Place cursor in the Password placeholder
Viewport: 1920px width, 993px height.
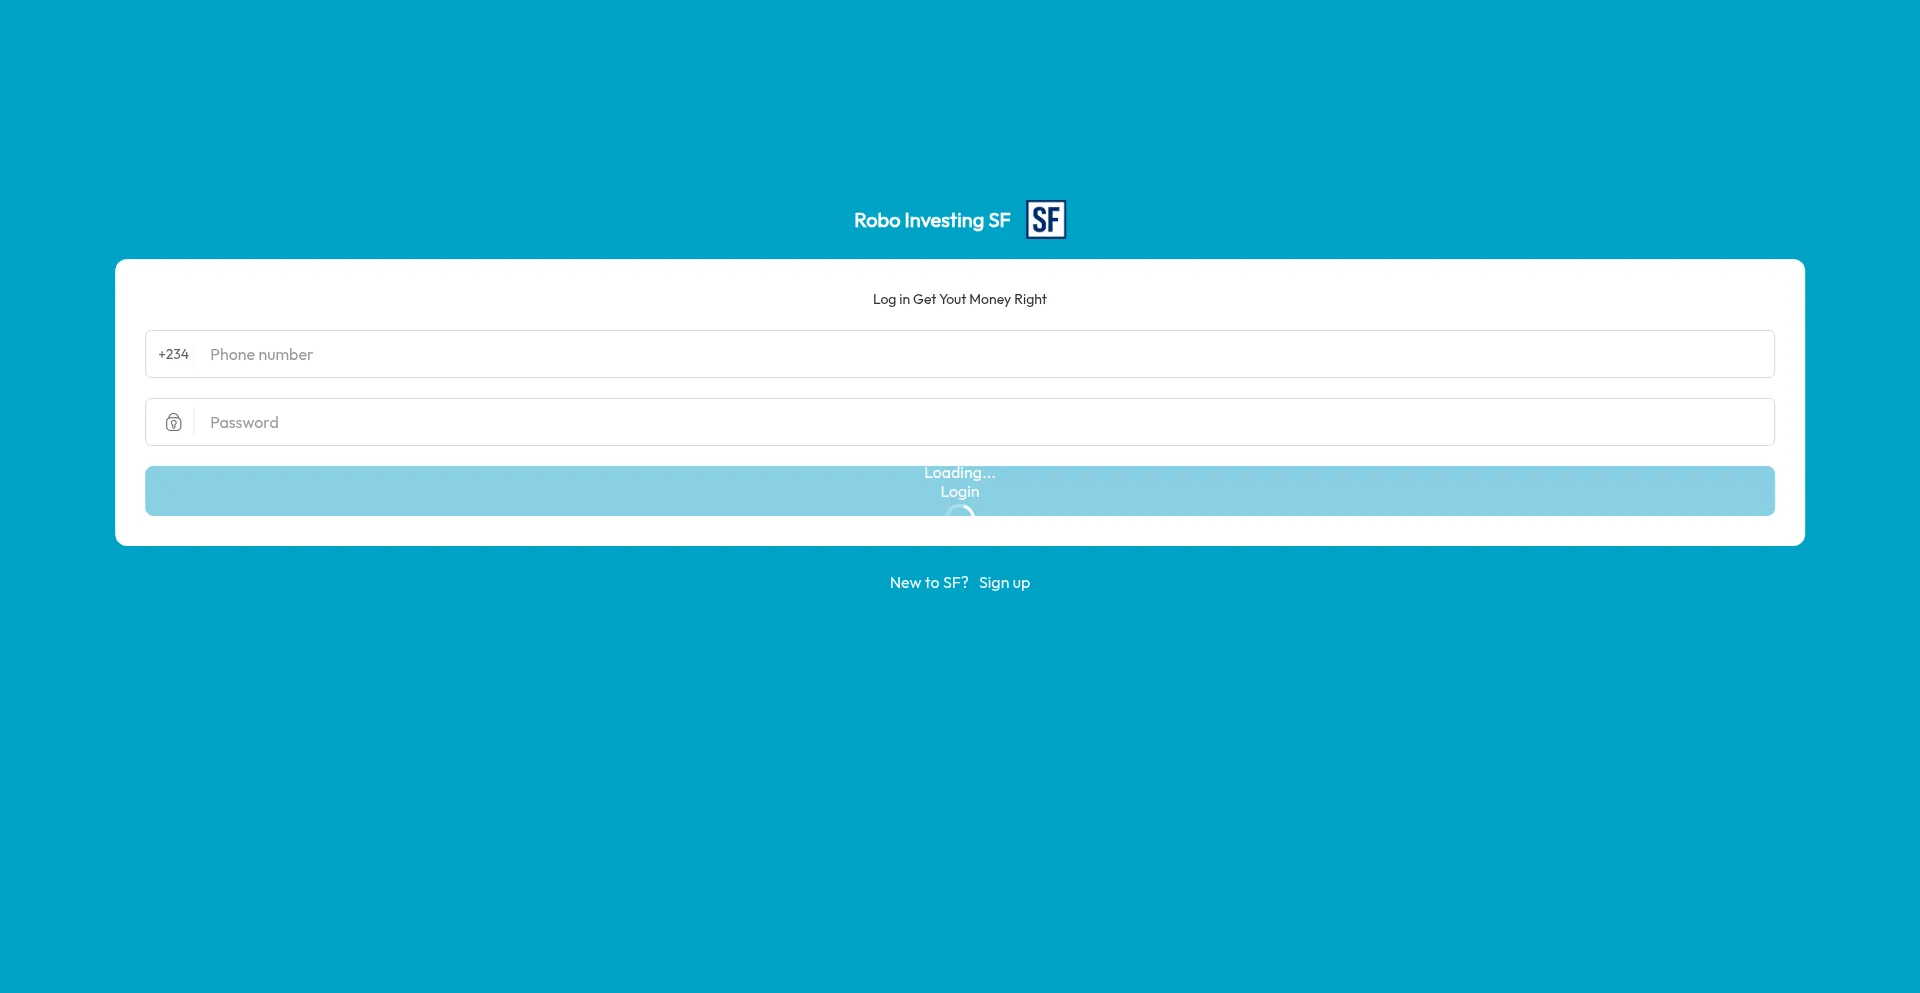(245, 422)
